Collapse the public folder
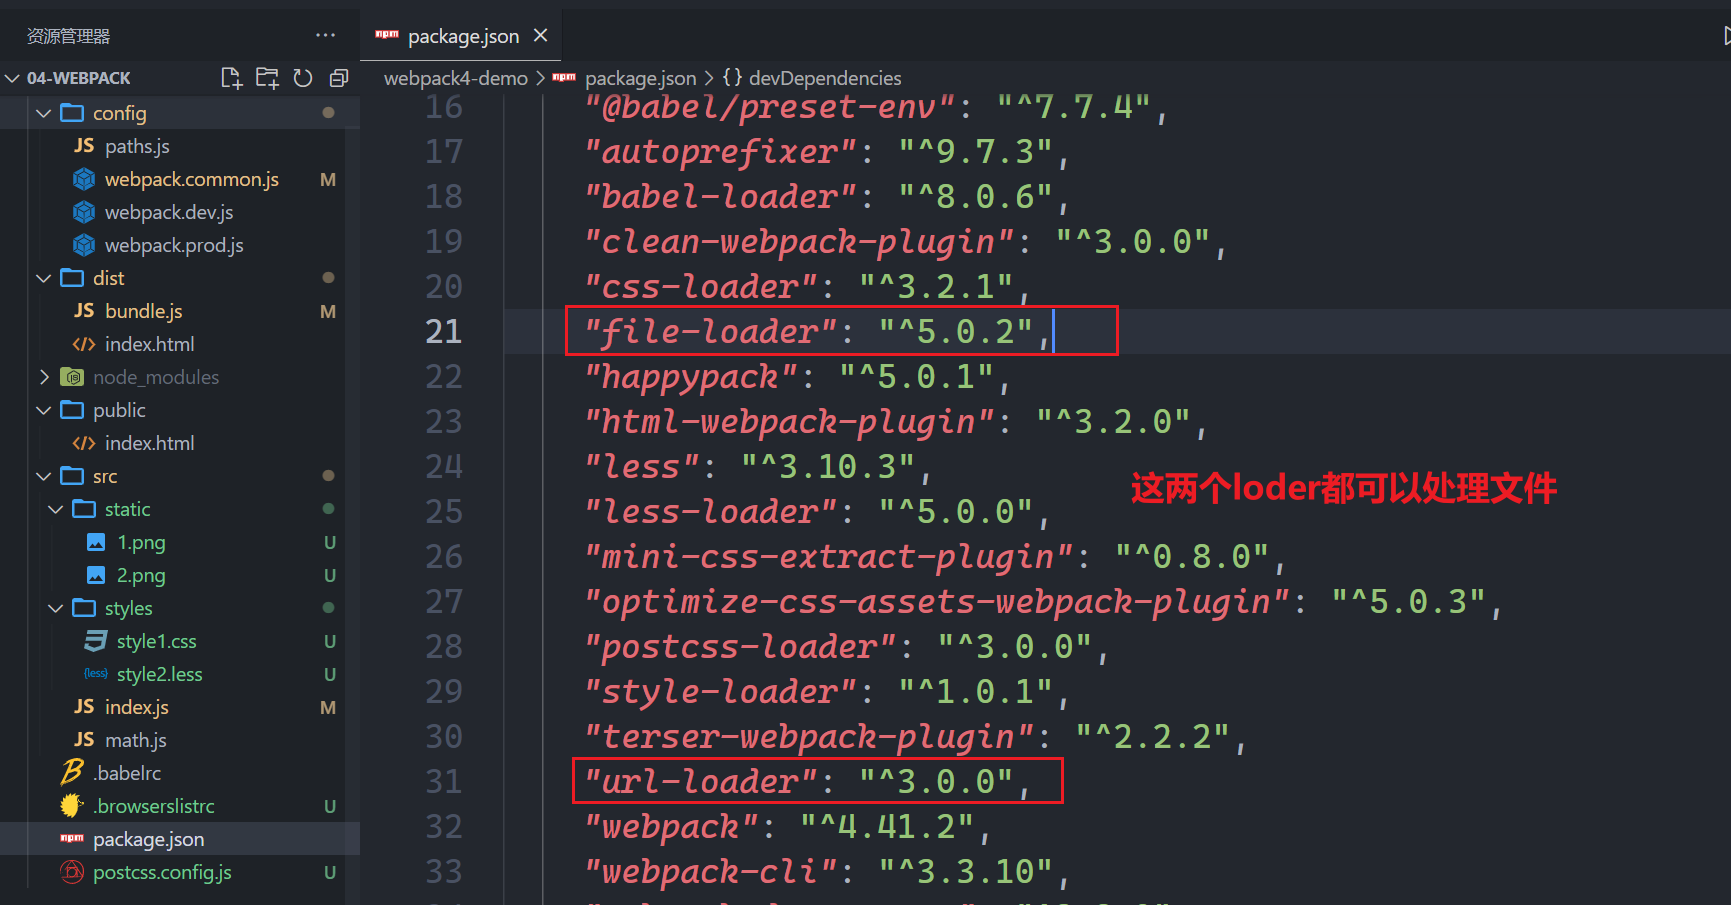Viewport: 1731px width, 905px height. point(43,410)
